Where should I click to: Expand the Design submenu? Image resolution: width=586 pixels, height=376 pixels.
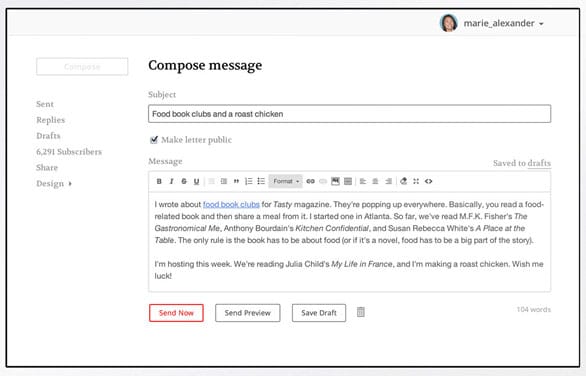pyautogui.click(x=54, y=184)
